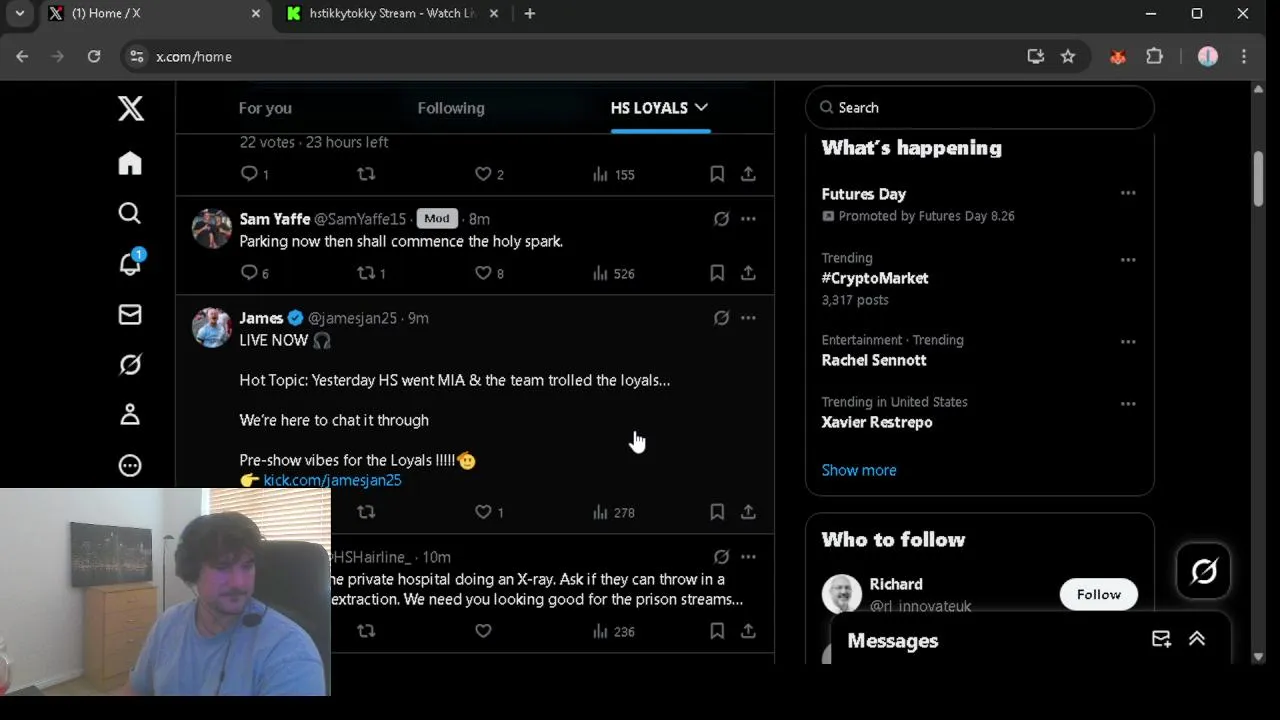Open More circle icon in sidebar
This screenshot has width=1280, height=720.
130,465
